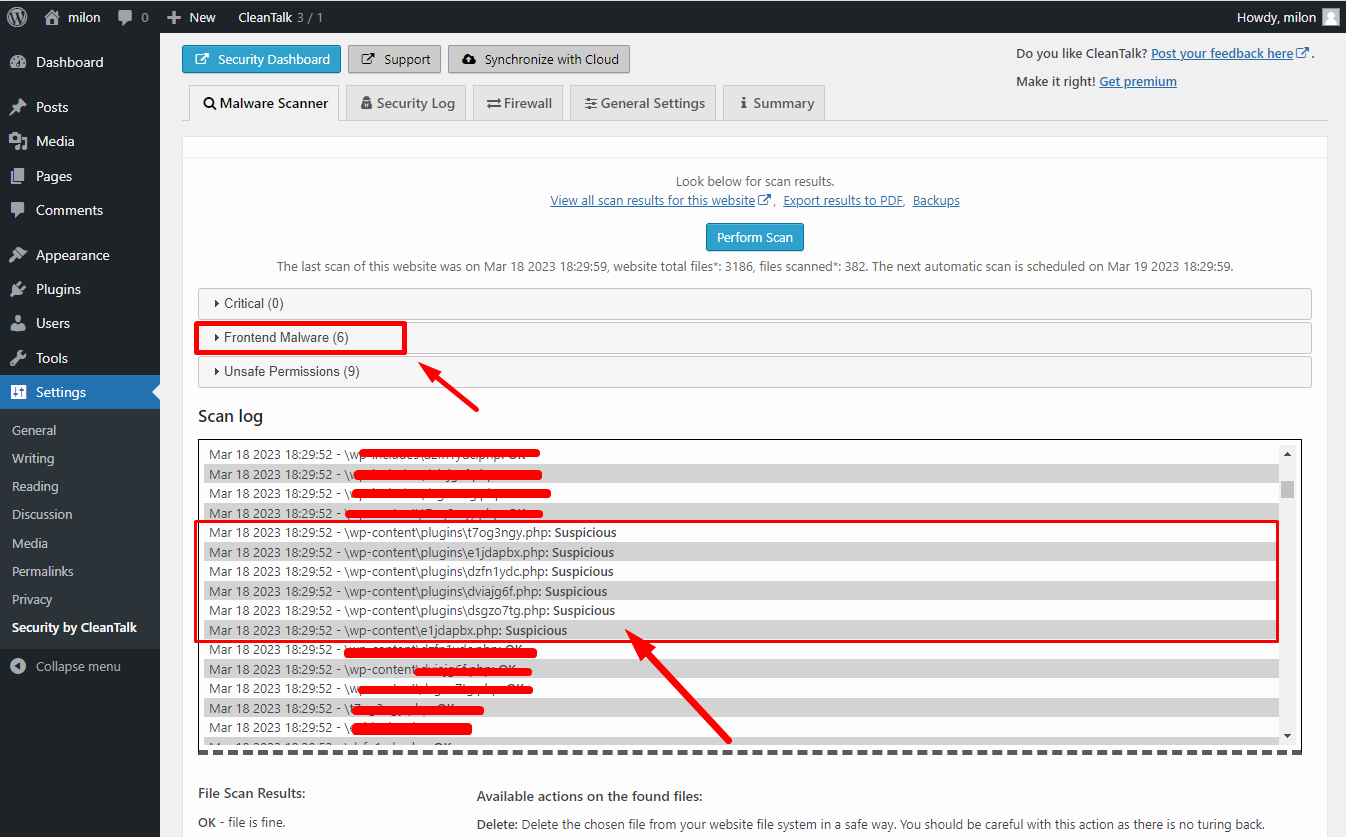Click the scan log scrollbar thumb
1346x837 pixels.
point(1287,489)
